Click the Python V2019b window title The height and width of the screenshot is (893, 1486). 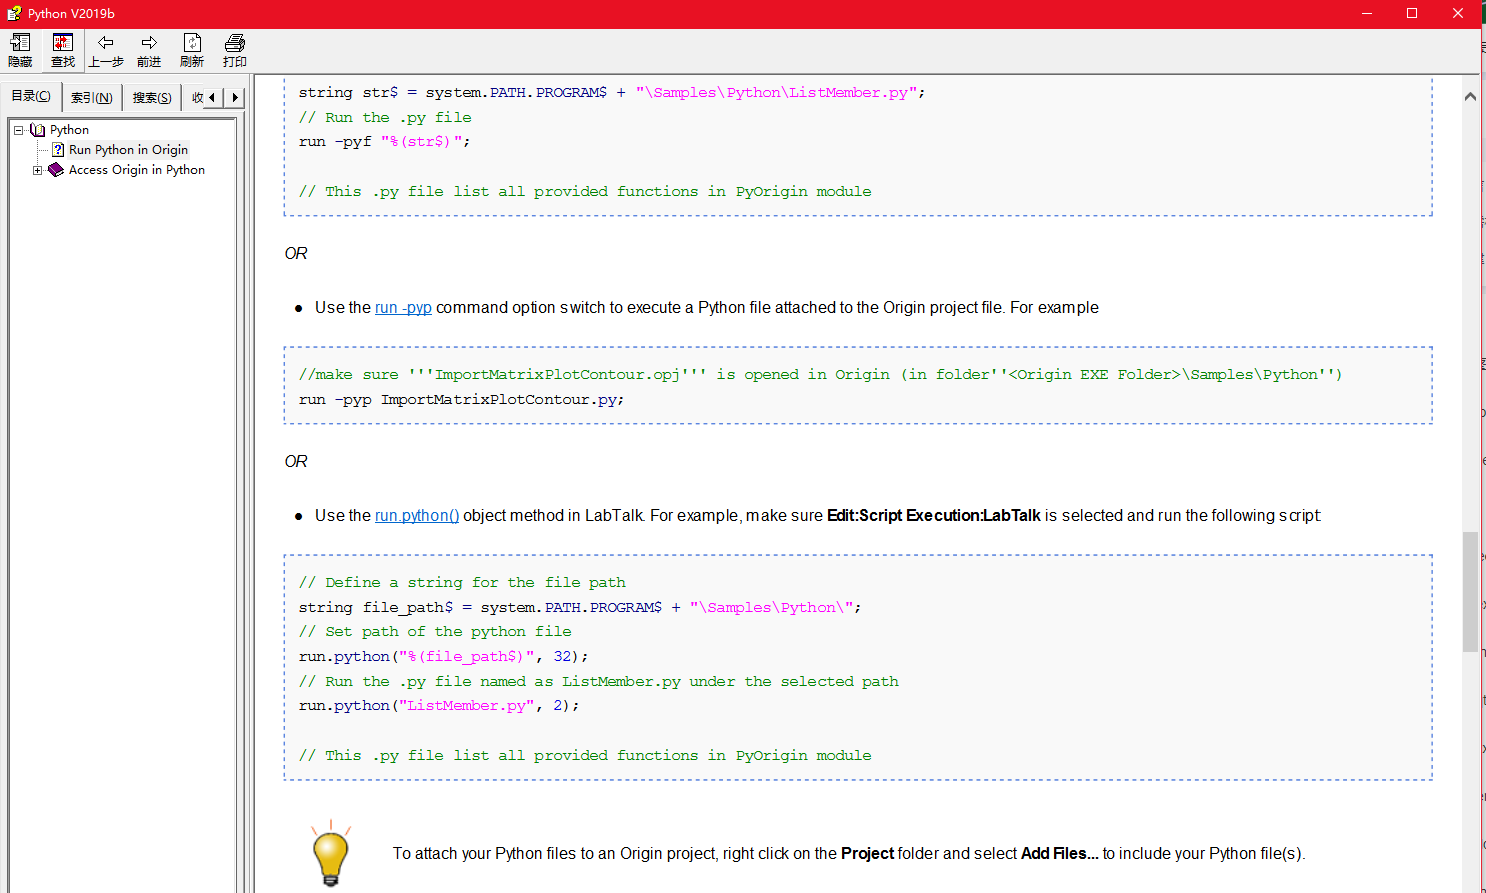[x=71, y=14]
